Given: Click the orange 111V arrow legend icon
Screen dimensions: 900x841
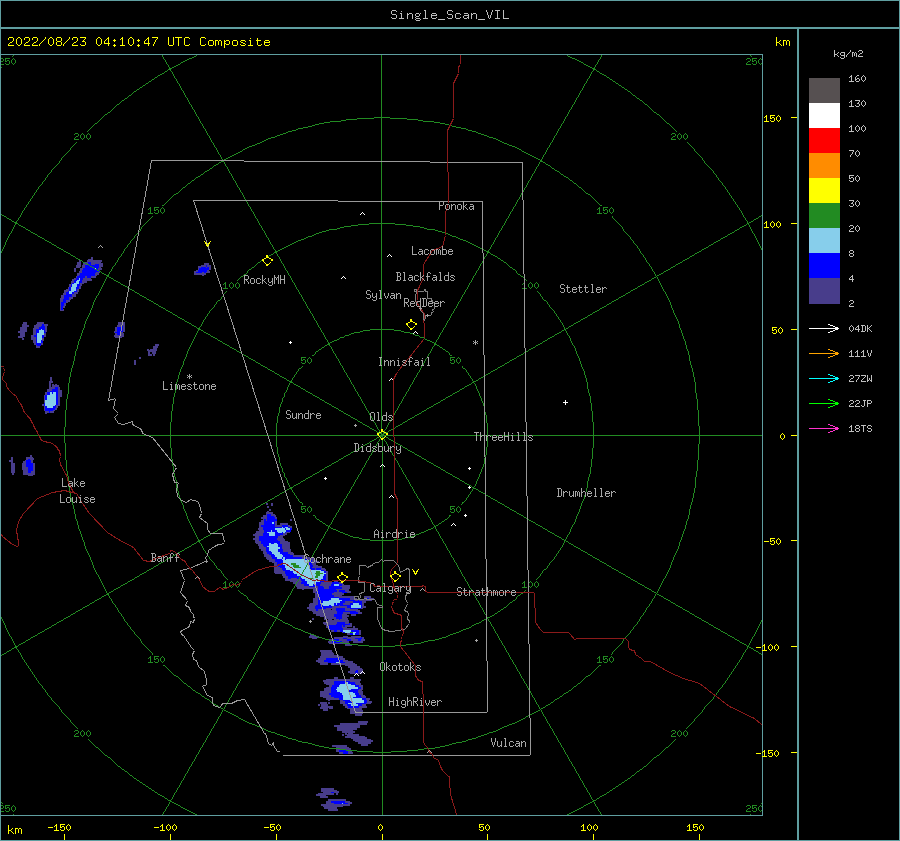Looking at the screenshot, I should [824, 354].
